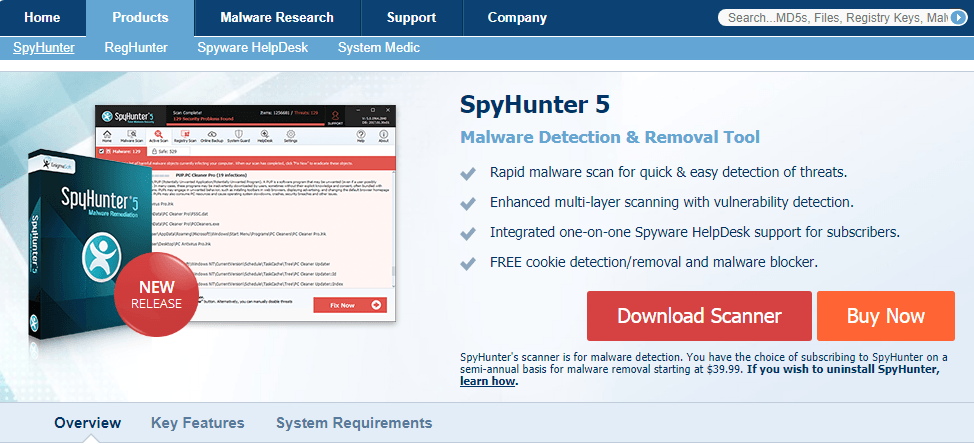Click the orange Buy Now button
Screen dimensions: 974x444
[886, 315]
